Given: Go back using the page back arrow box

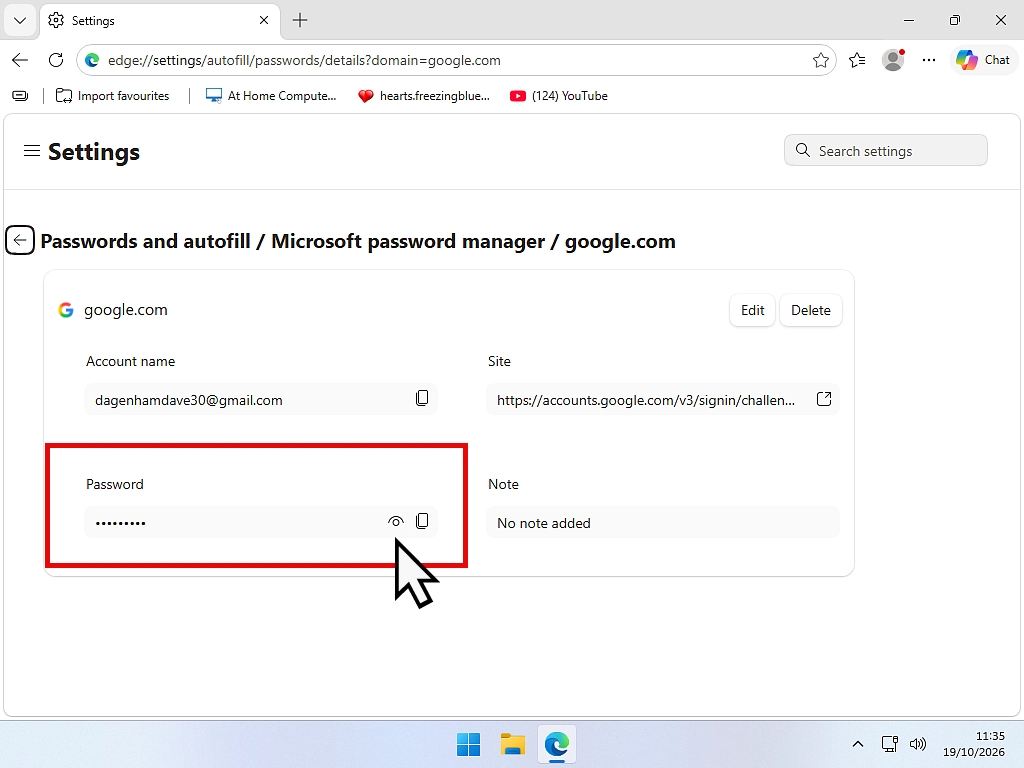Looking at the screenshot, I should [20, 240].
